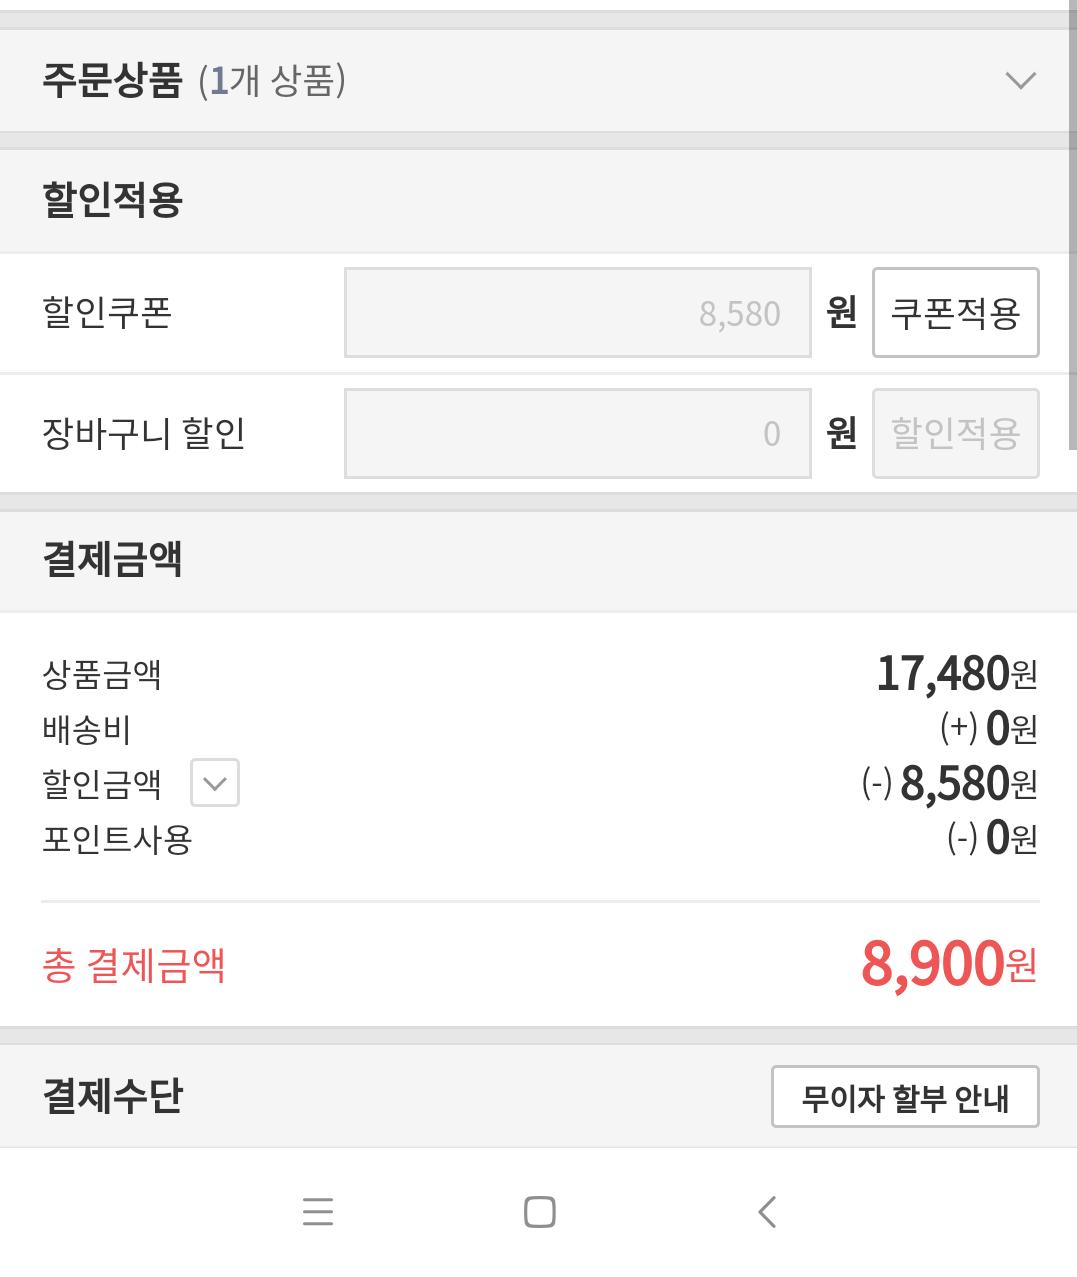Tap the 주문상품 header title
This screenshot has height=1277, width=1077.
[112, 81]
